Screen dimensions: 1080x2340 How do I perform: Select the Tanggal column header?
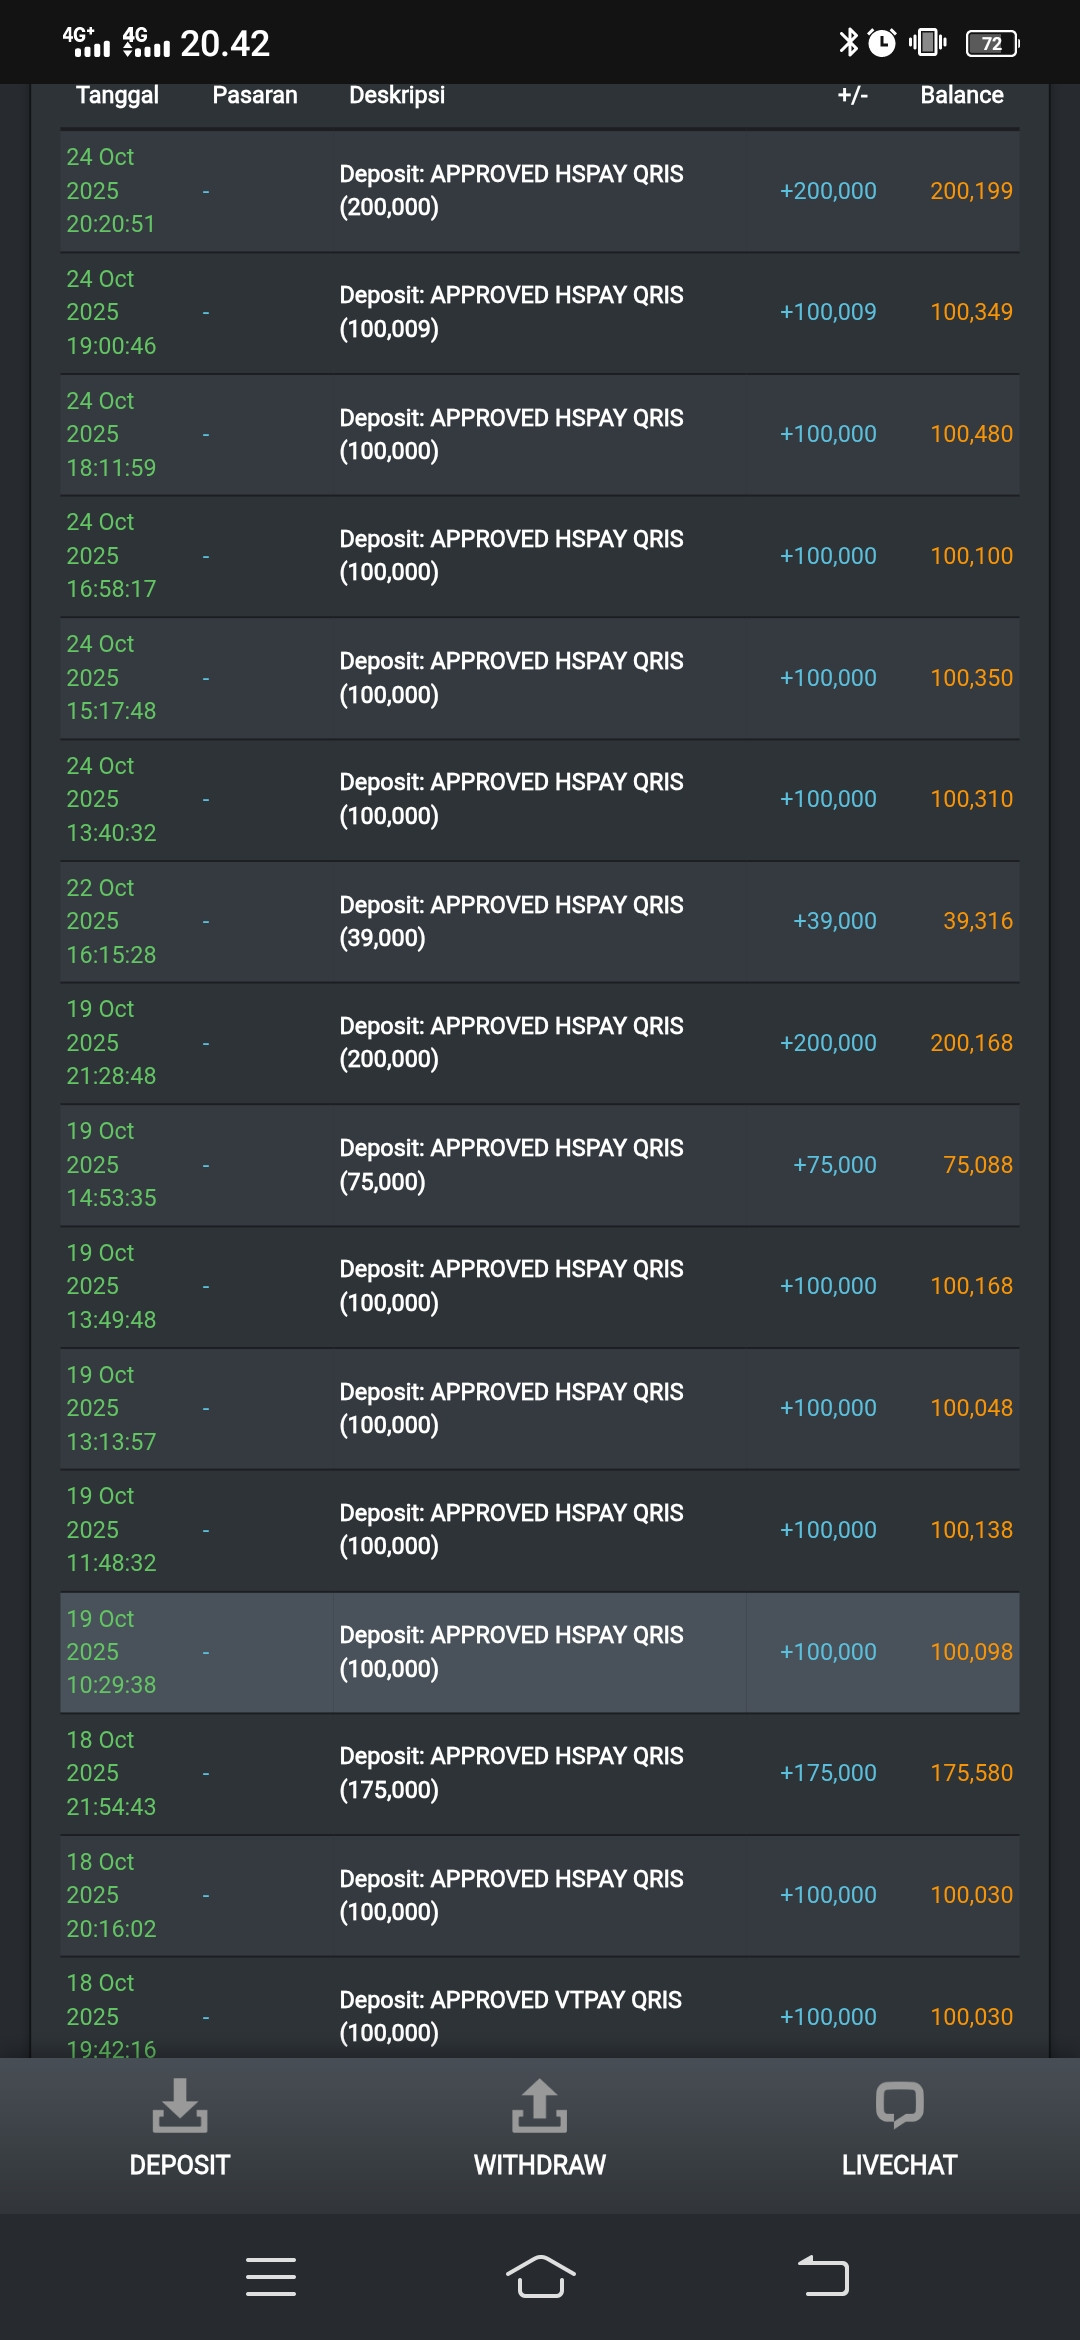pyautogui.click(x=117, y=95)
